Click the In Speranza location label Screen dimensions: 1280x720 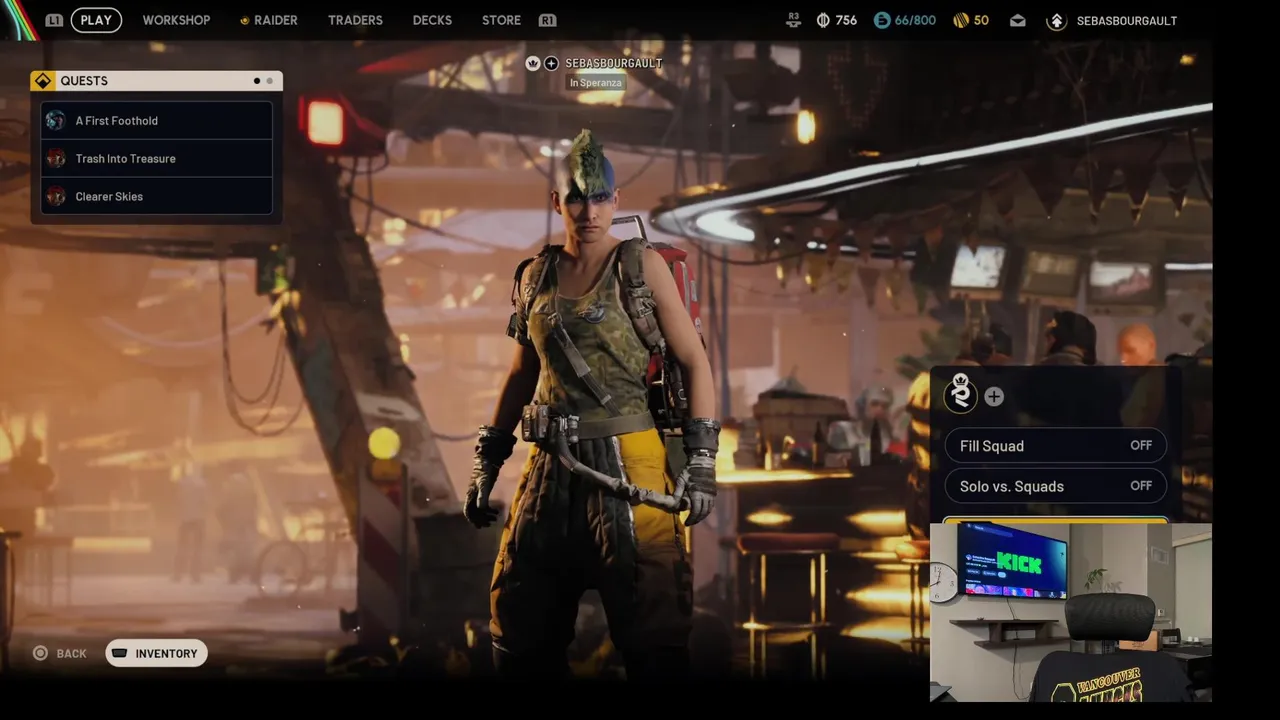coord(596,83)
